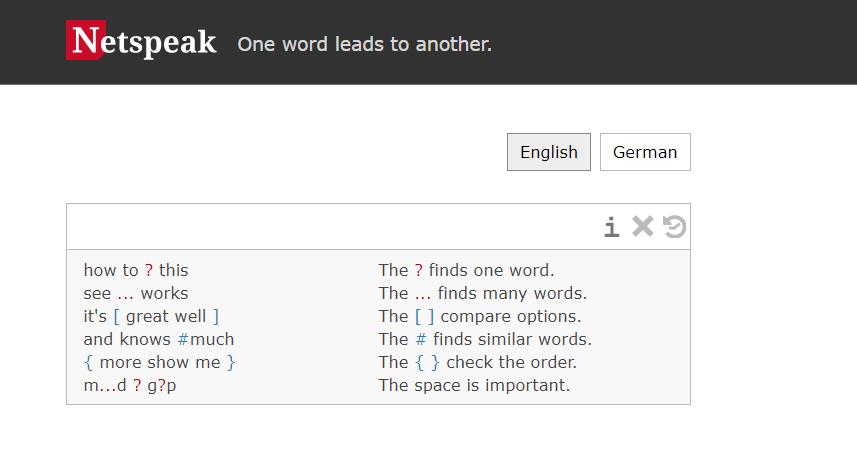Select the English language option
Screen dimensions: 857x453
[x=549, y=152]
